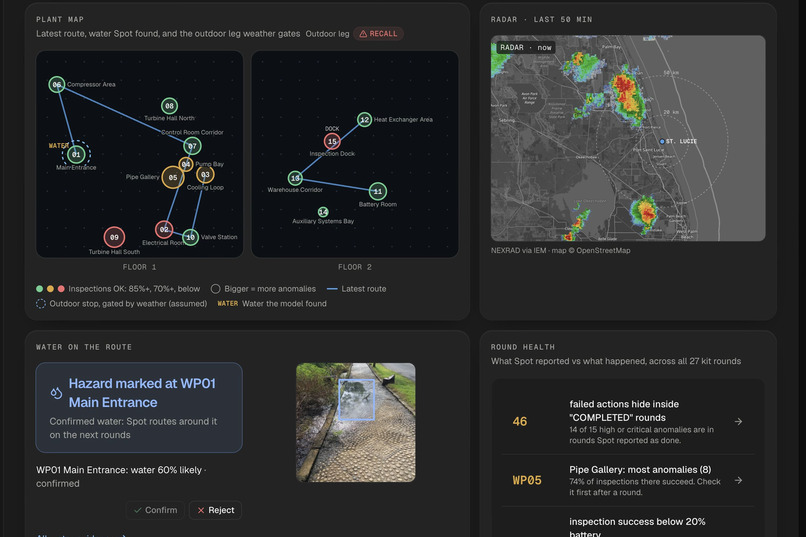The height and width of the screenshot is (537, 806).
Task: Select waypoint 08 Turbine Hall North node
Action: tap(169, 106)
